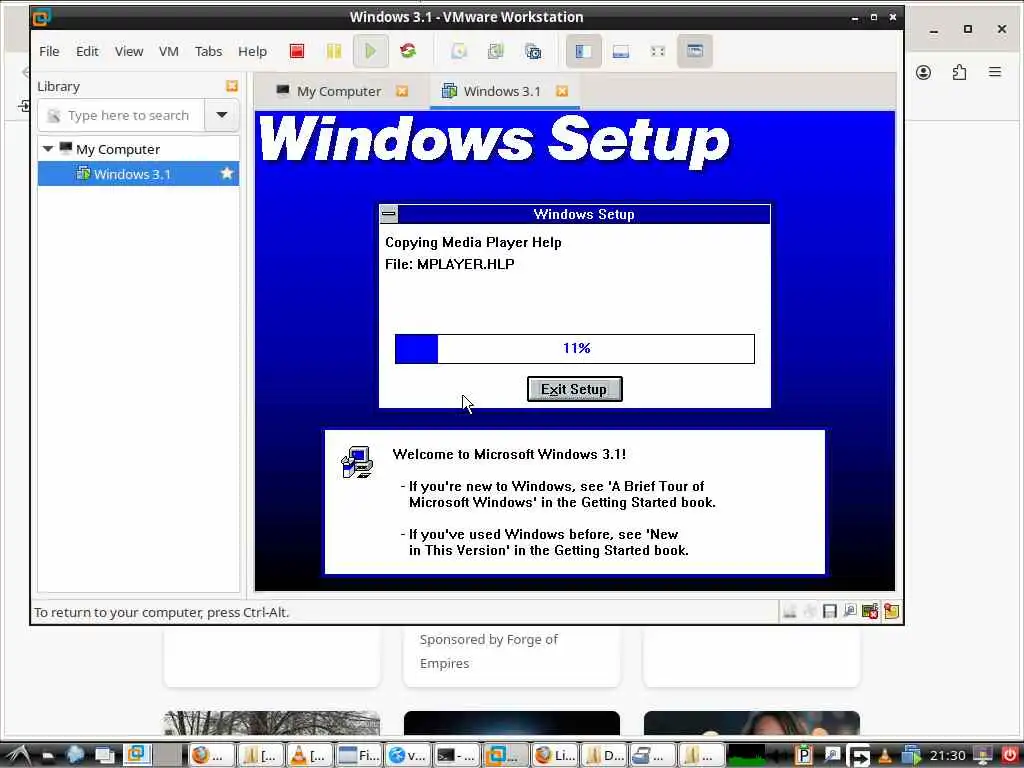This screenshot has width=1024, height=768.
Task: Open the File menu
Action: [x=49, y=51]
